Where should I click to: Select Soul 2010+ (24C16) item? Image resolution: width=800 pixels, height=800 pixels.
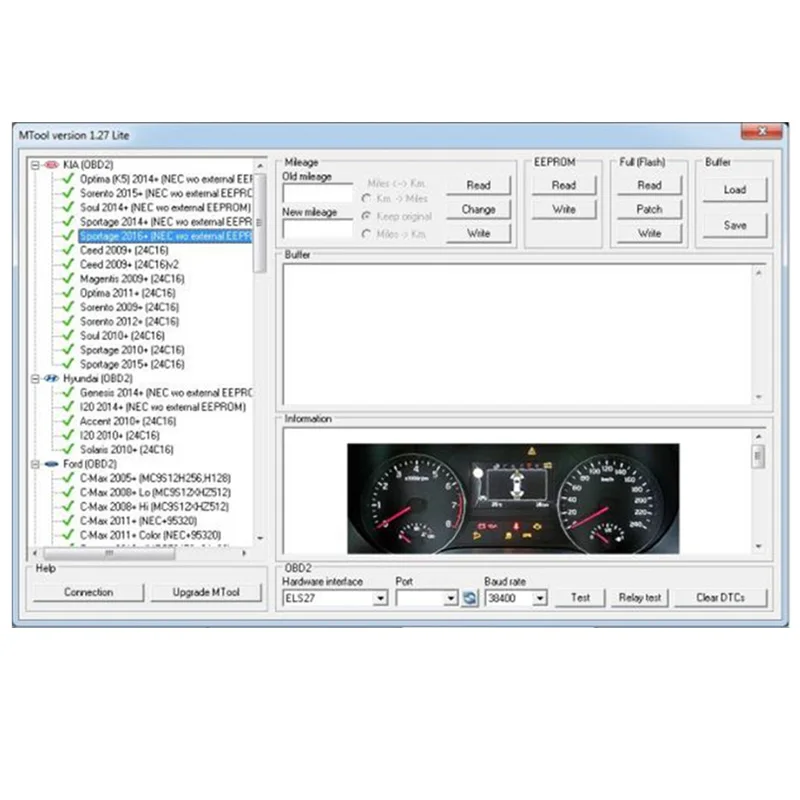tap(122, 336)
